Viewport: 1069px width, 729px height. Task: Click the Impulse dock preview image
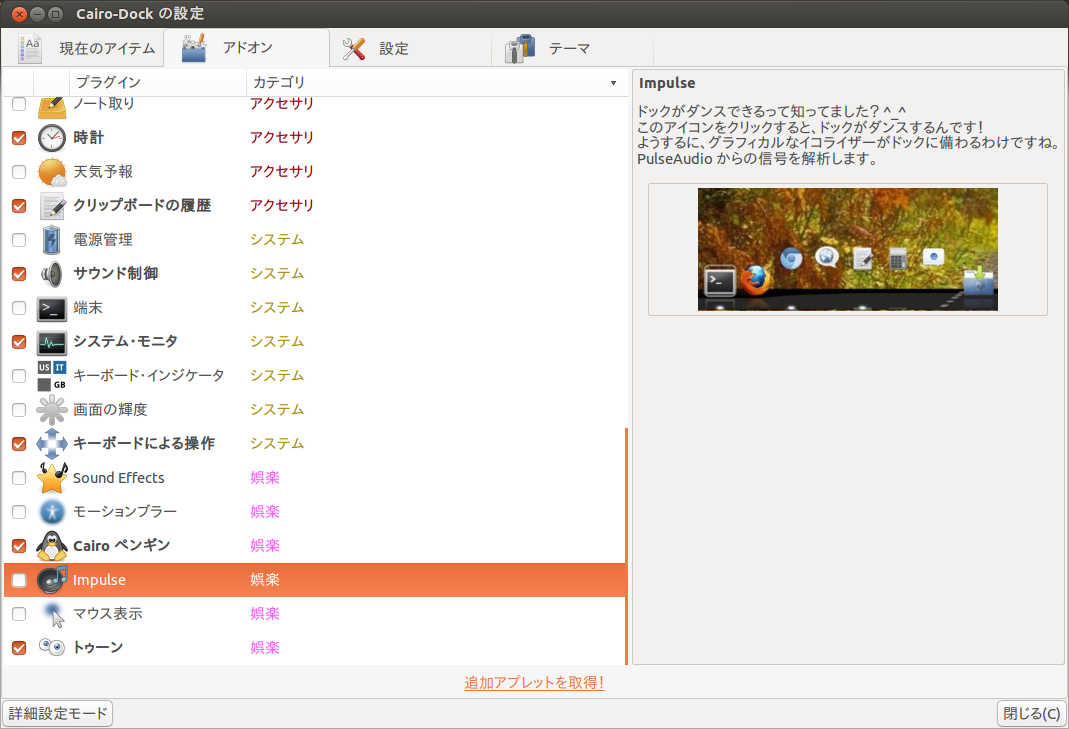pos(847,250)
